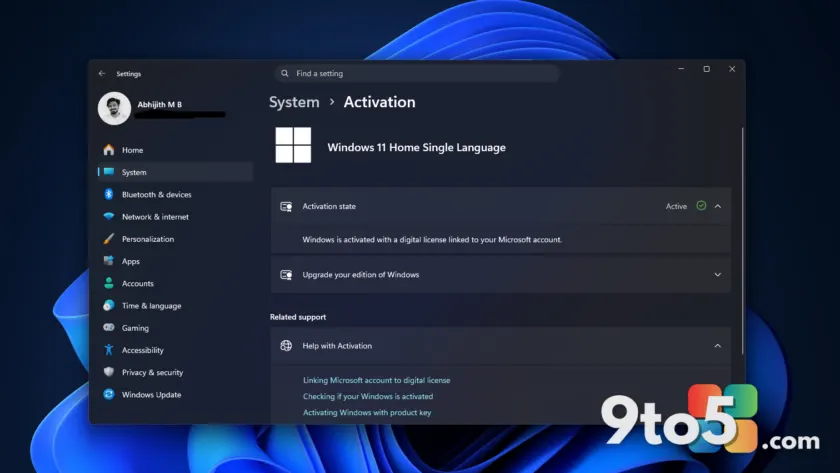Click the Gaming controller icon
The image size is (840, 473).
pyautogui.click(x=109, y=327)
